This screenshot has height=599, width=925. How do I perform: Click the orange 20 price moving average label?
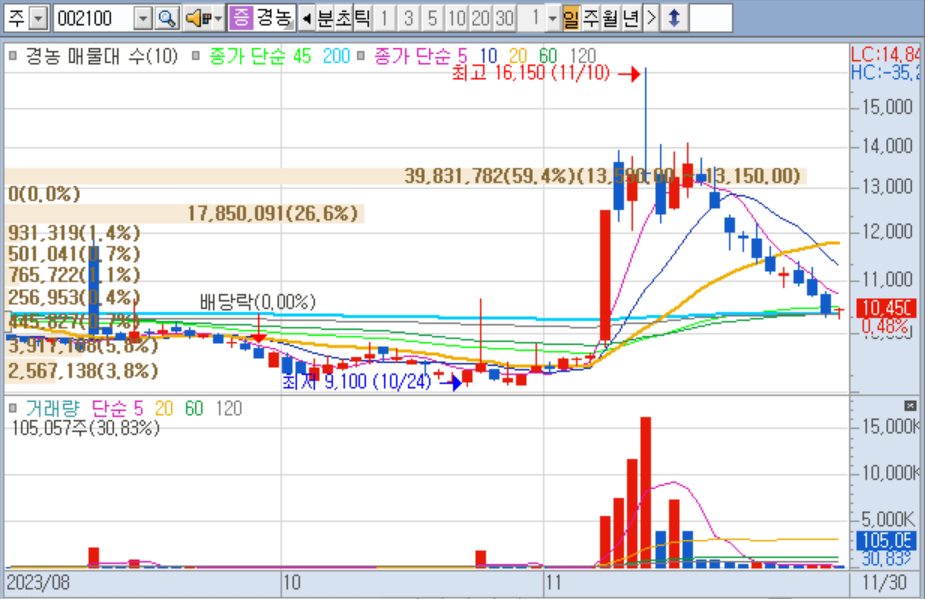coord(518,56)
